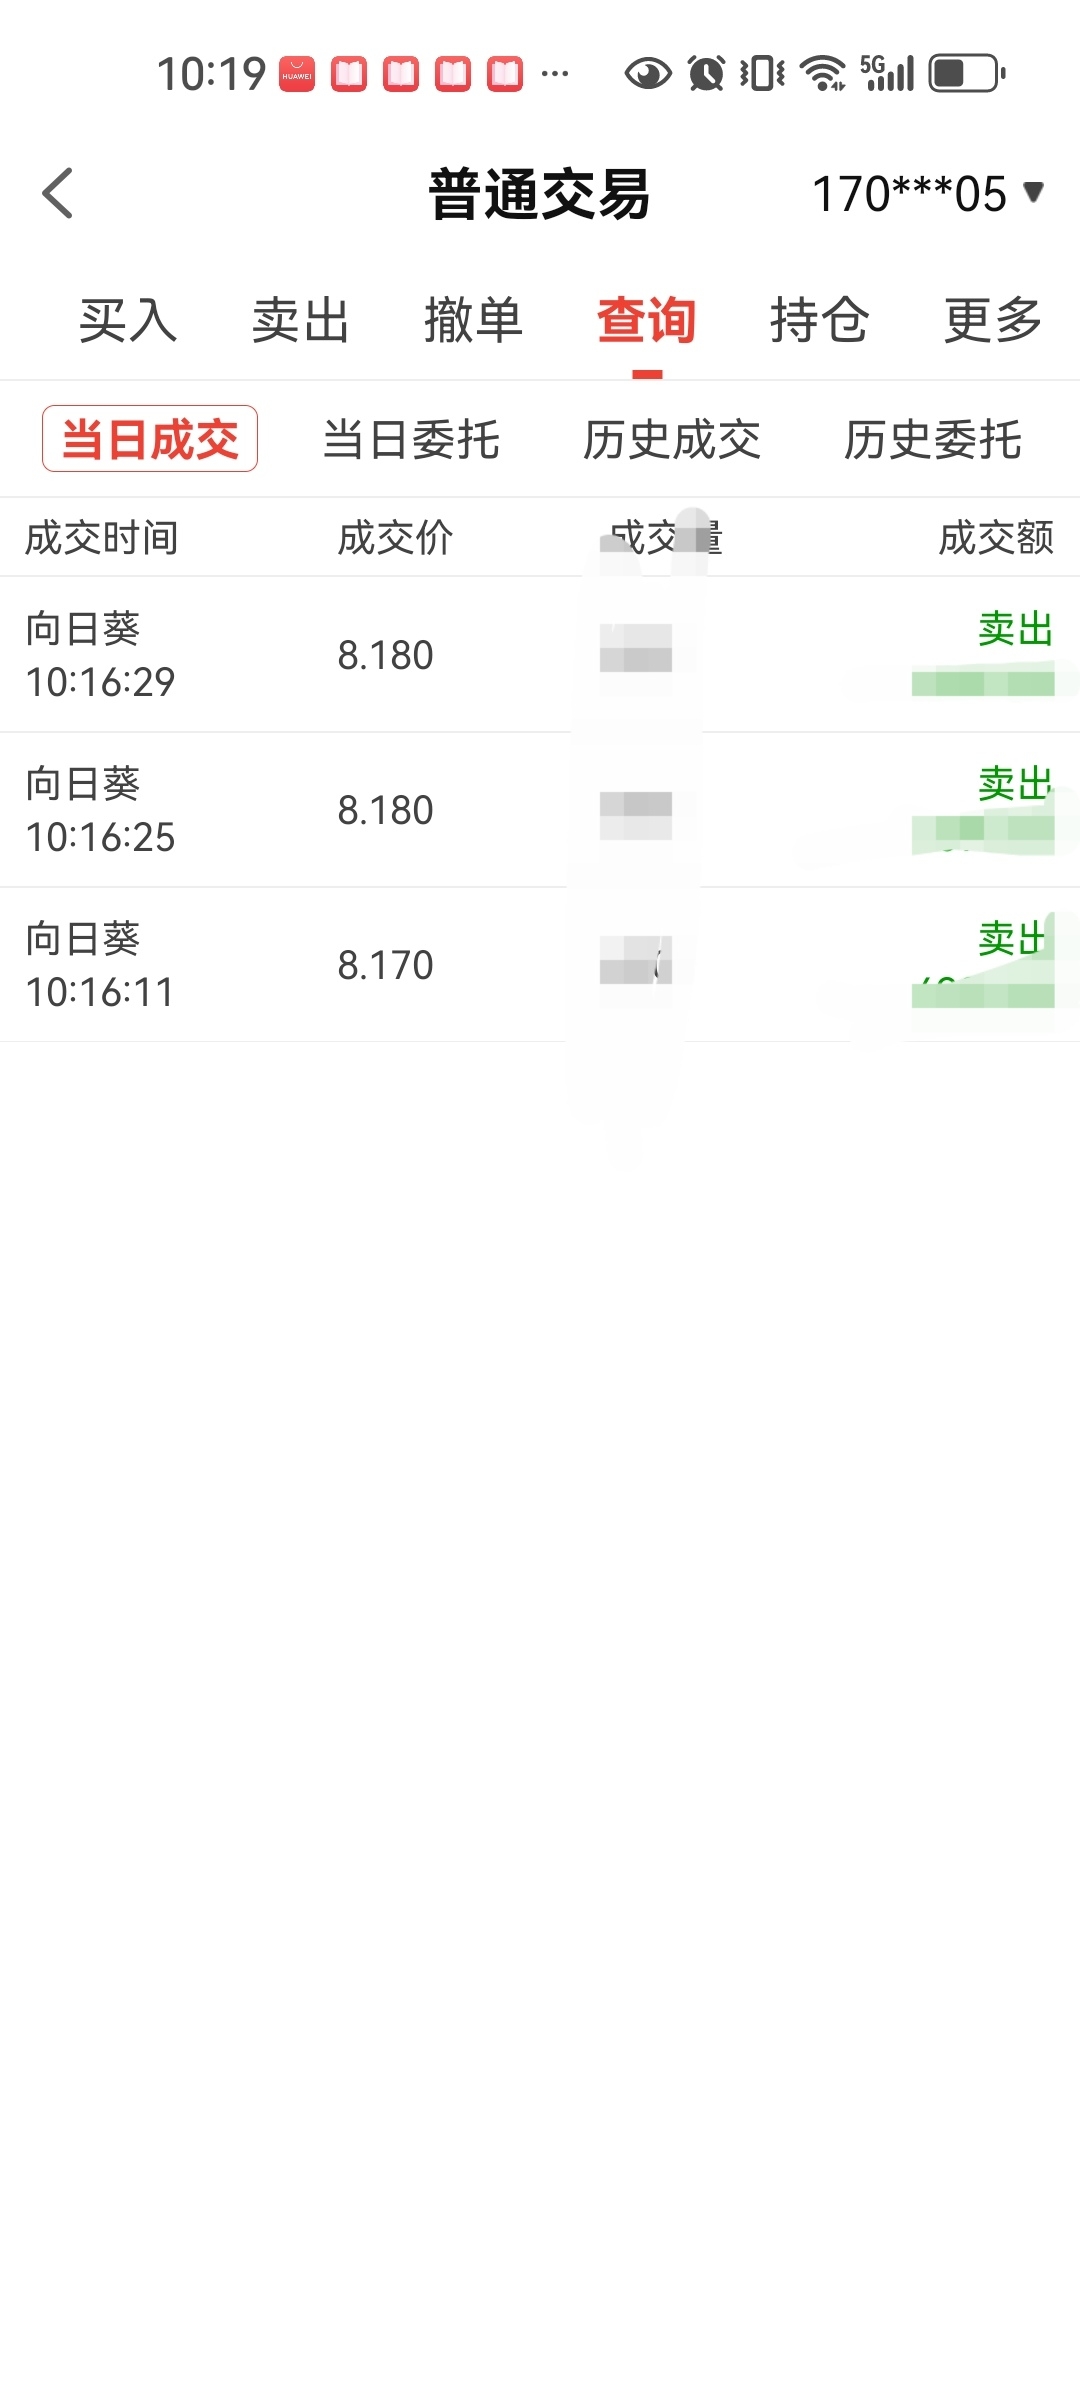
Task: Tap the alarm clock status icon
Action: point(707,74)
